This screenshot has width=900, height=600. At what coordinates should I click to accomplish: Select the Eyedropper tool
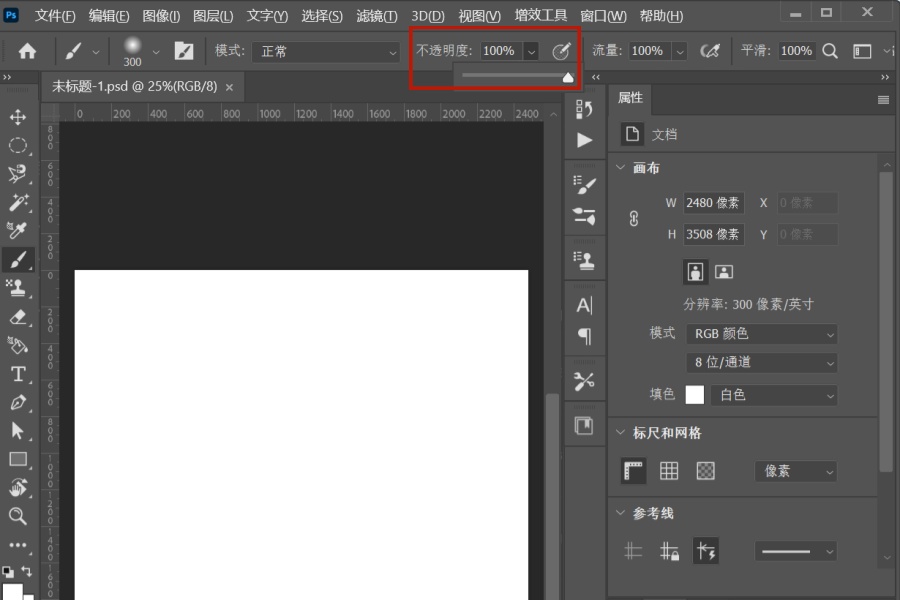(x=18, y=230)
